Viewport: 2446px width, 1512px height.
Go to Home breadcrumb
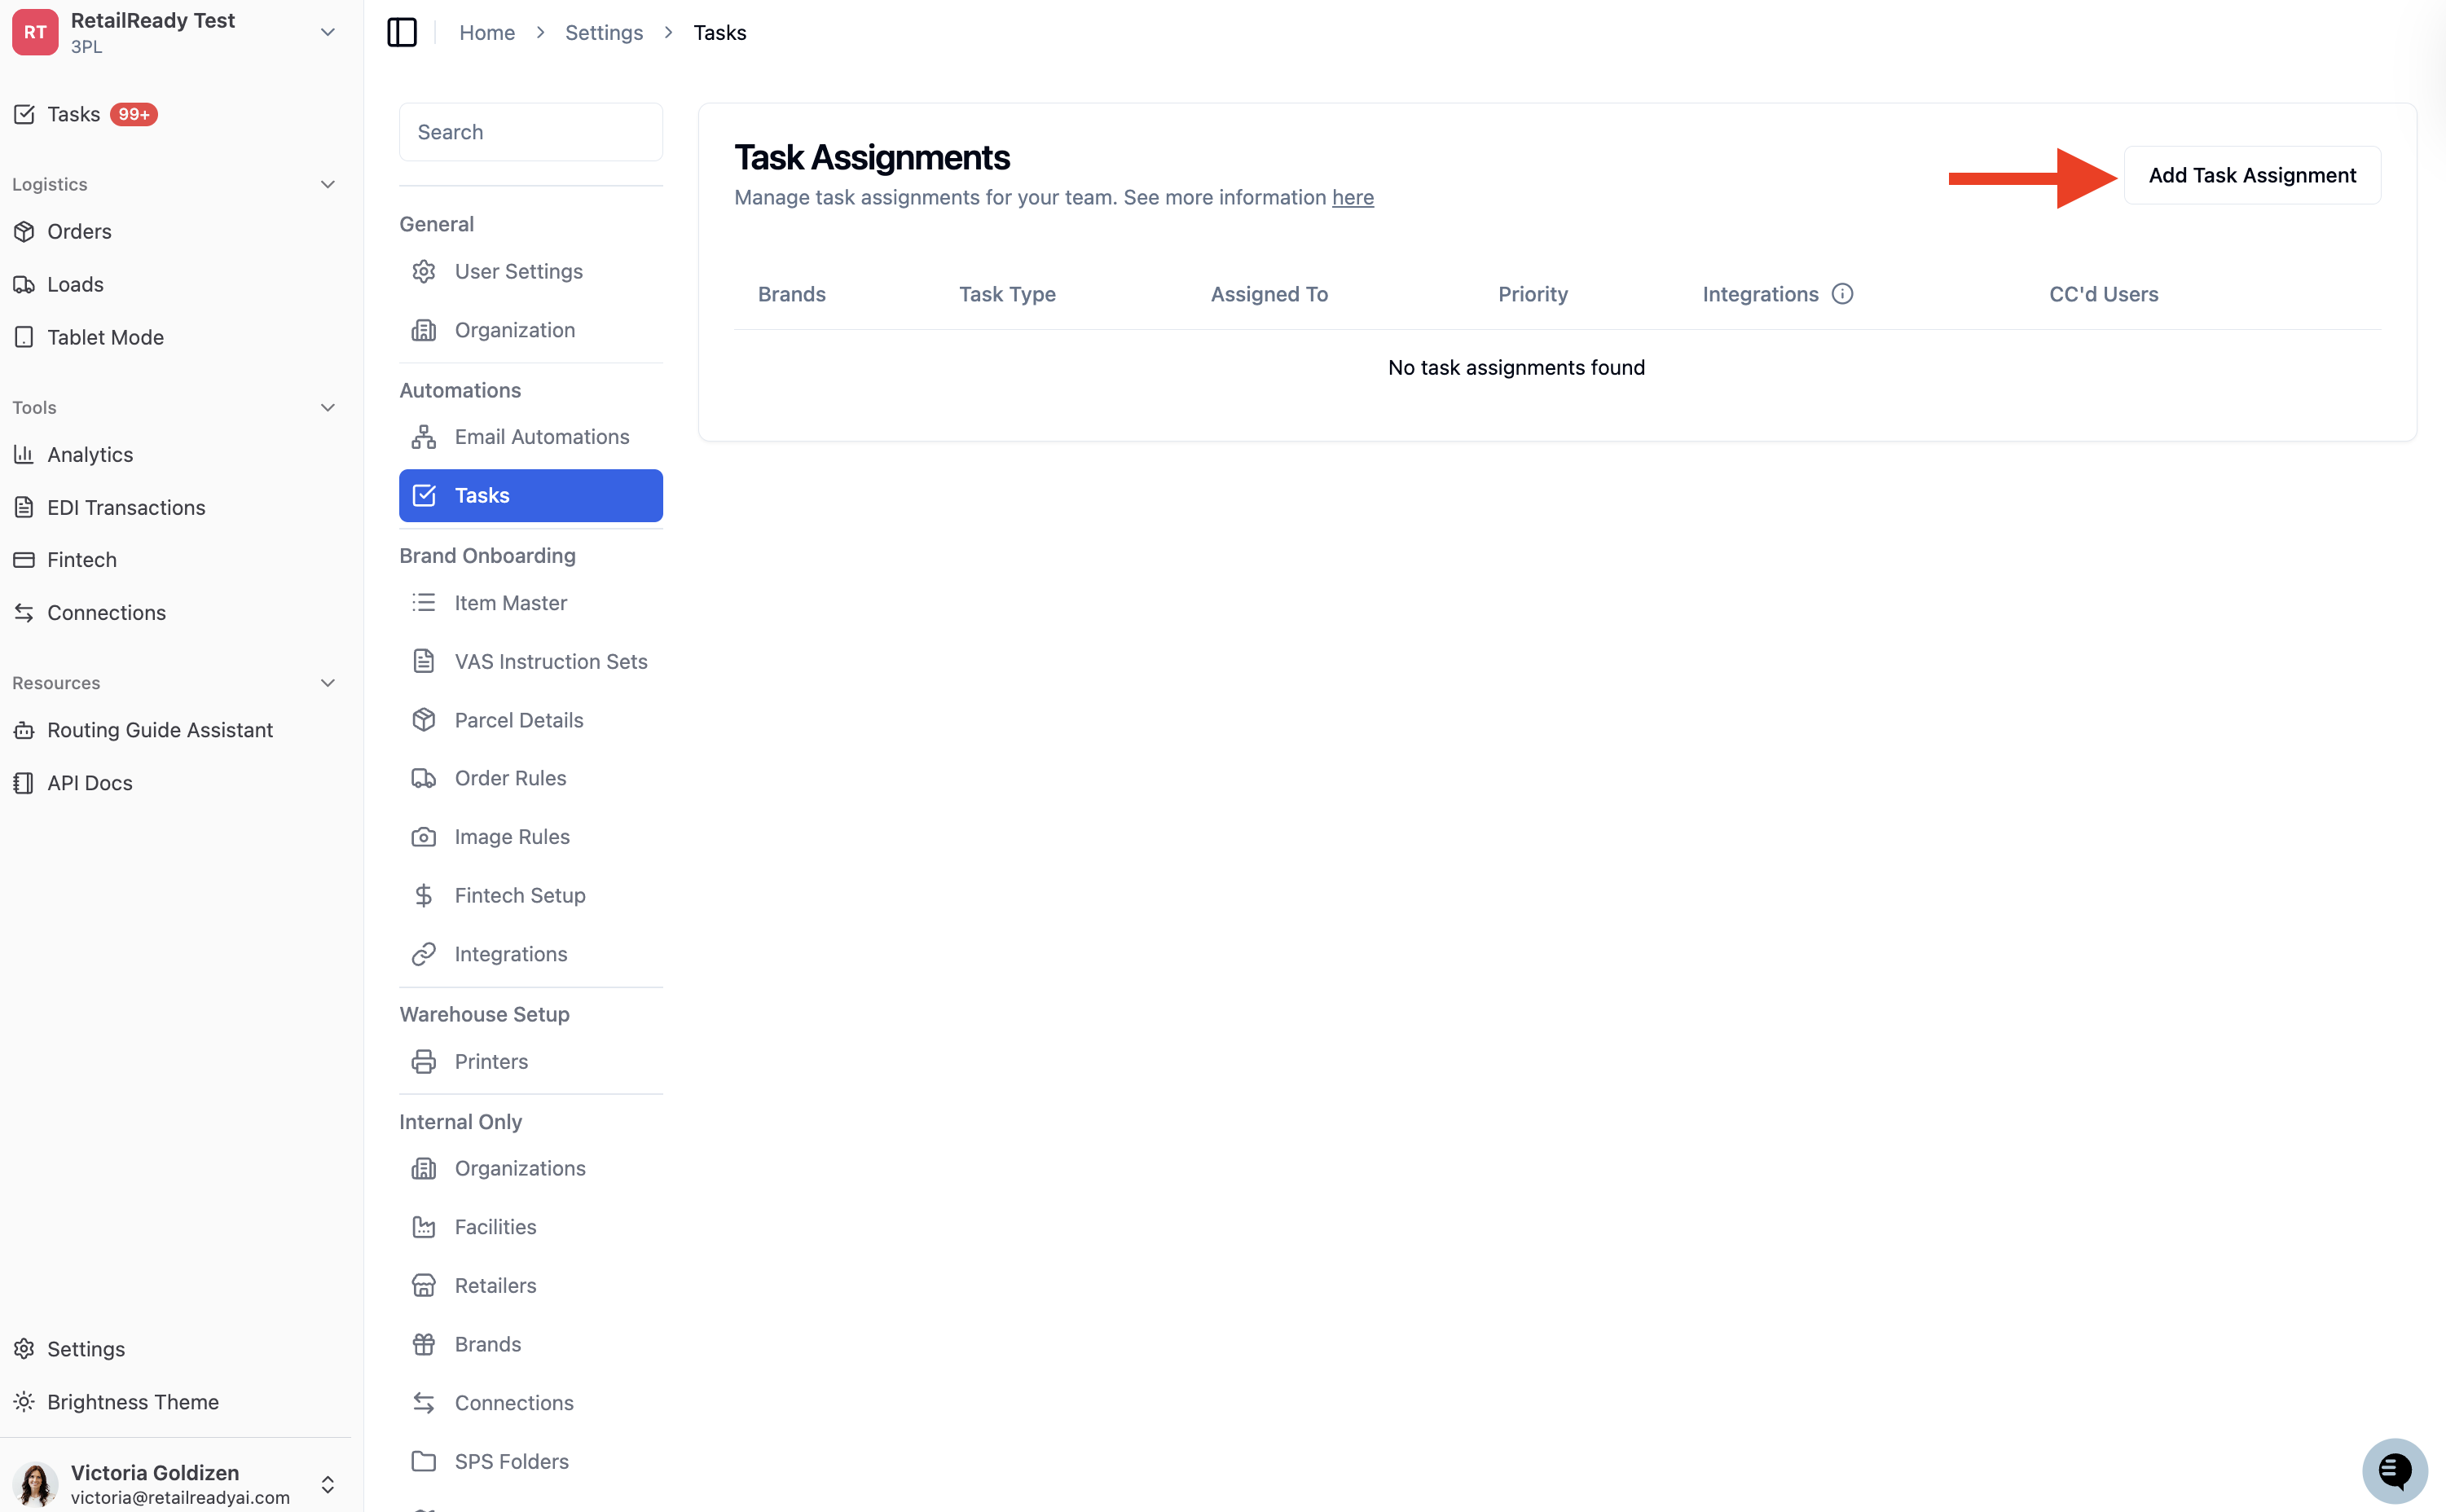pos(486,32)
